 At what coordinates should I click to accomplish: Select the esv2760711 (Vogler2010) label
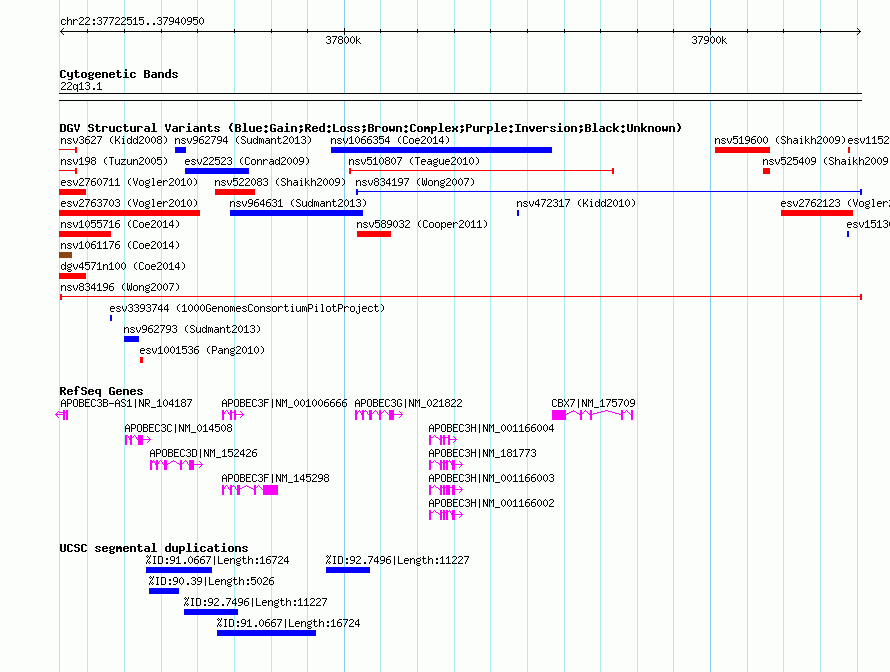[129, 182]
